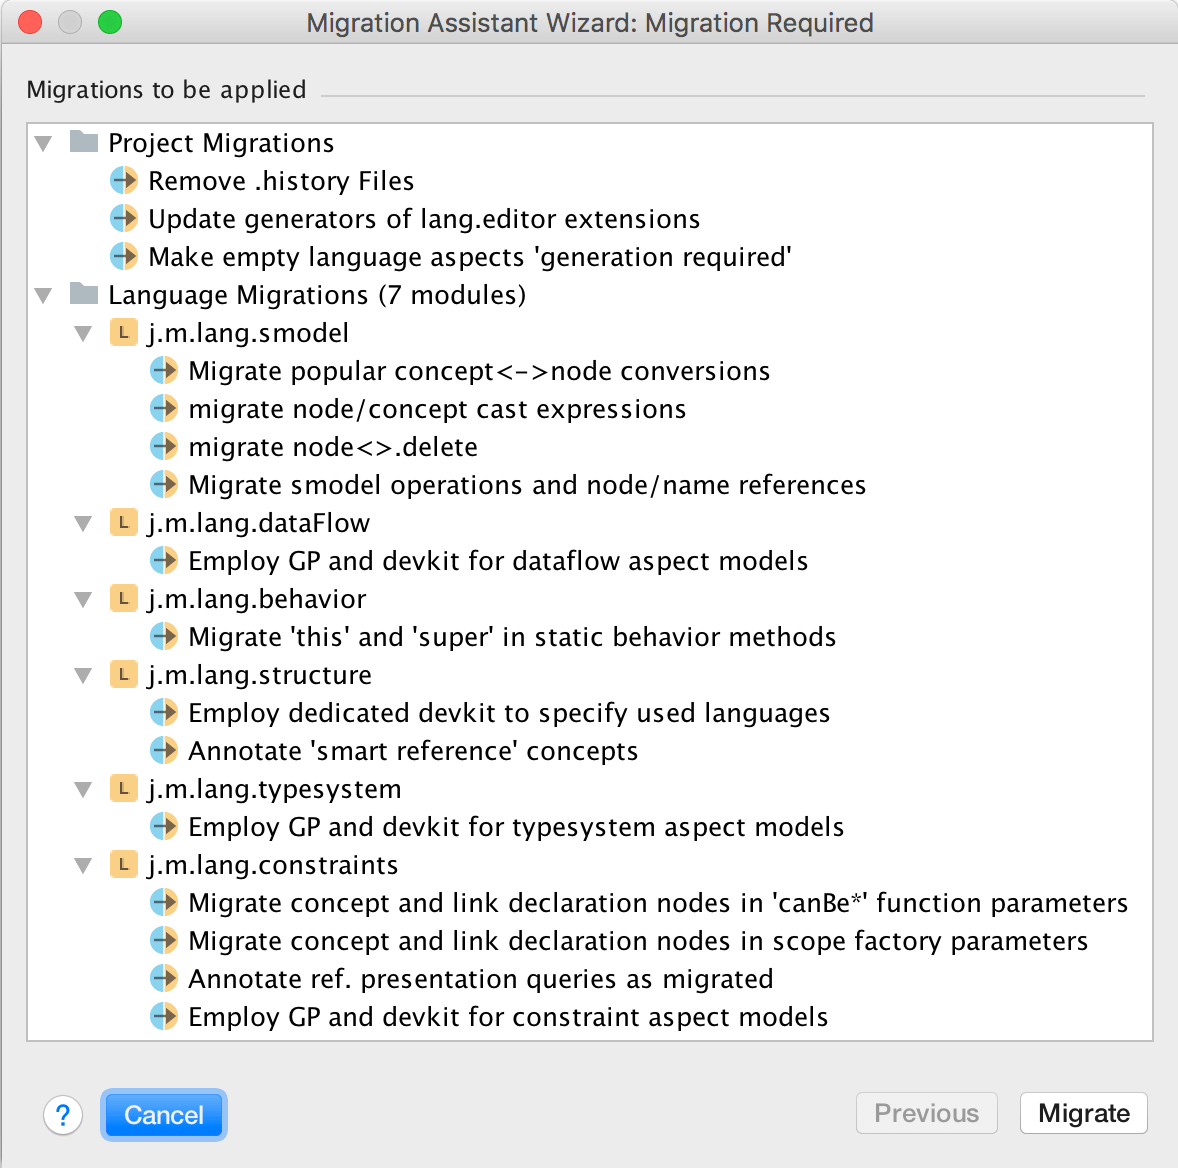Collapse the Project Migrations section
Screen dimensions: 1178x1168
(x=43, y=142)
